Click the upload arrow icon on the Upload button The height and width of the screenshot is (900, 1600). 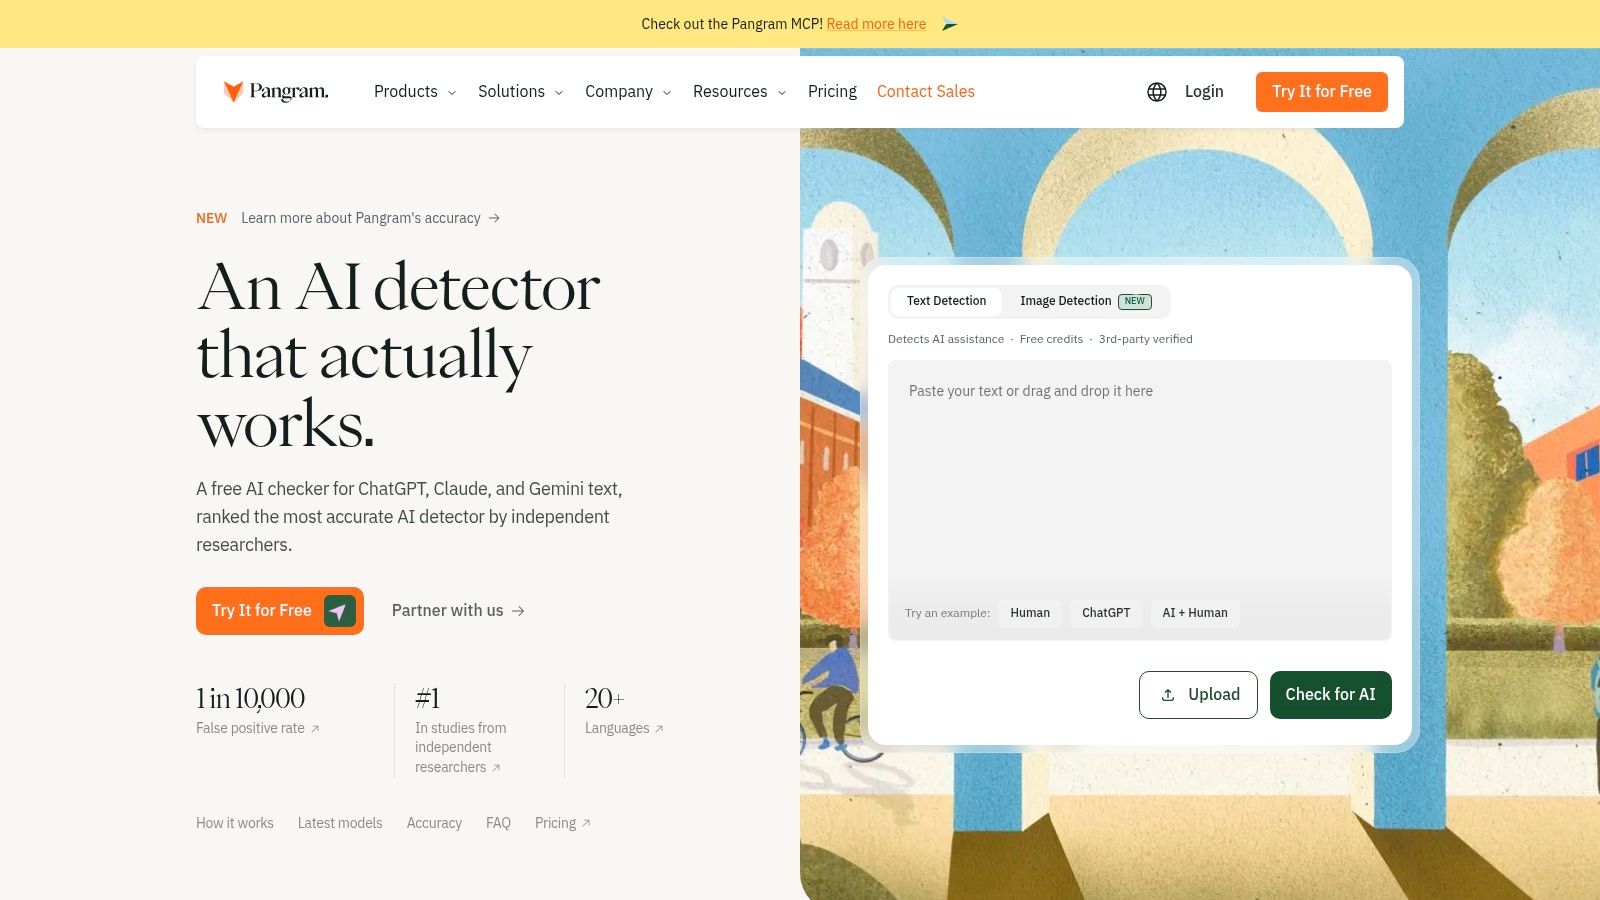pos(1168,695)
